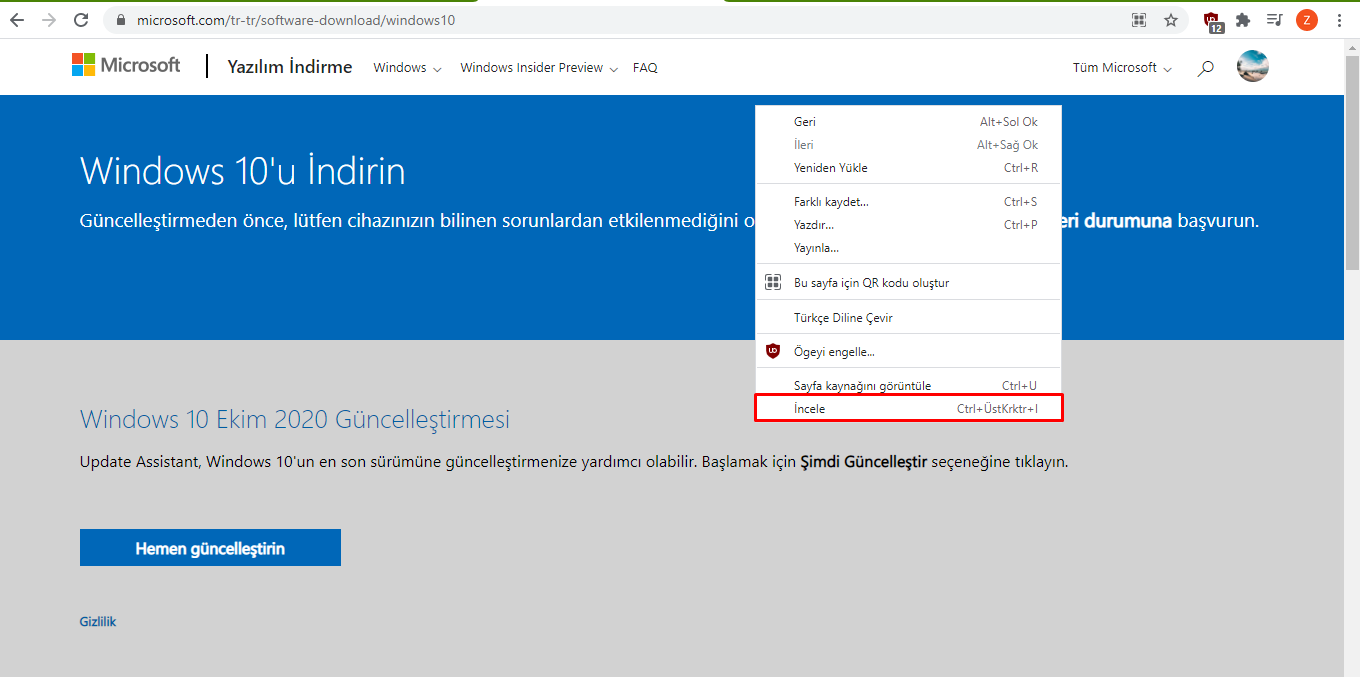
Task: Reload the page with refresh icon
Action: [x=82, y=20]
